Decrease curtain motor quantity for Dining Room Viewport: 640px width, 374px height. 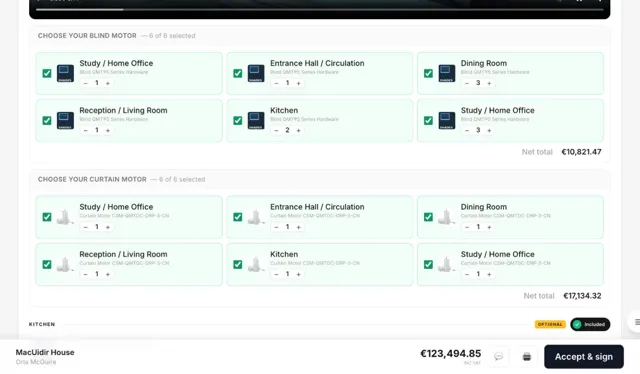point(467,227)
